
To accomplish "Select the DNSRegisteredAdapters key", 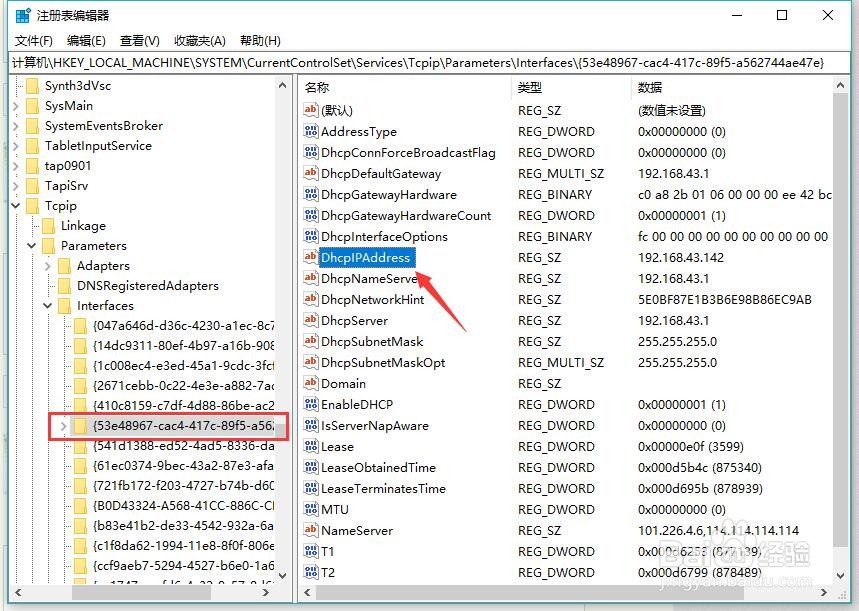I will tap(147, 285).
